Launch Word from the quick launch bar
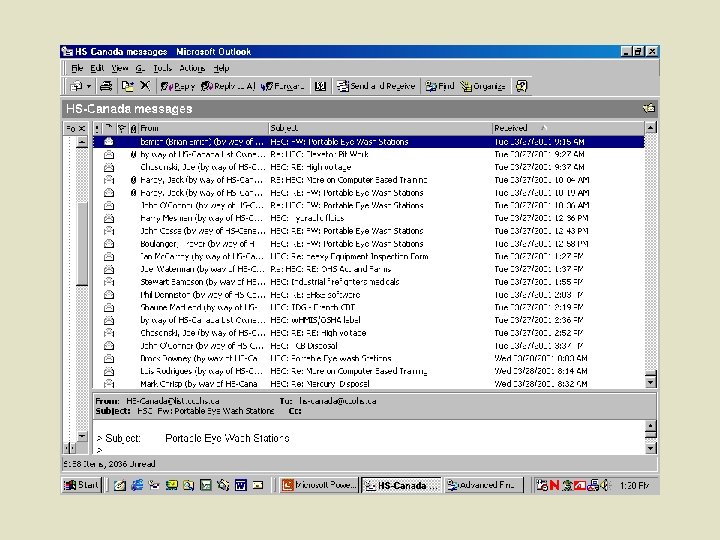720x540 pixels. click(241, 485)
